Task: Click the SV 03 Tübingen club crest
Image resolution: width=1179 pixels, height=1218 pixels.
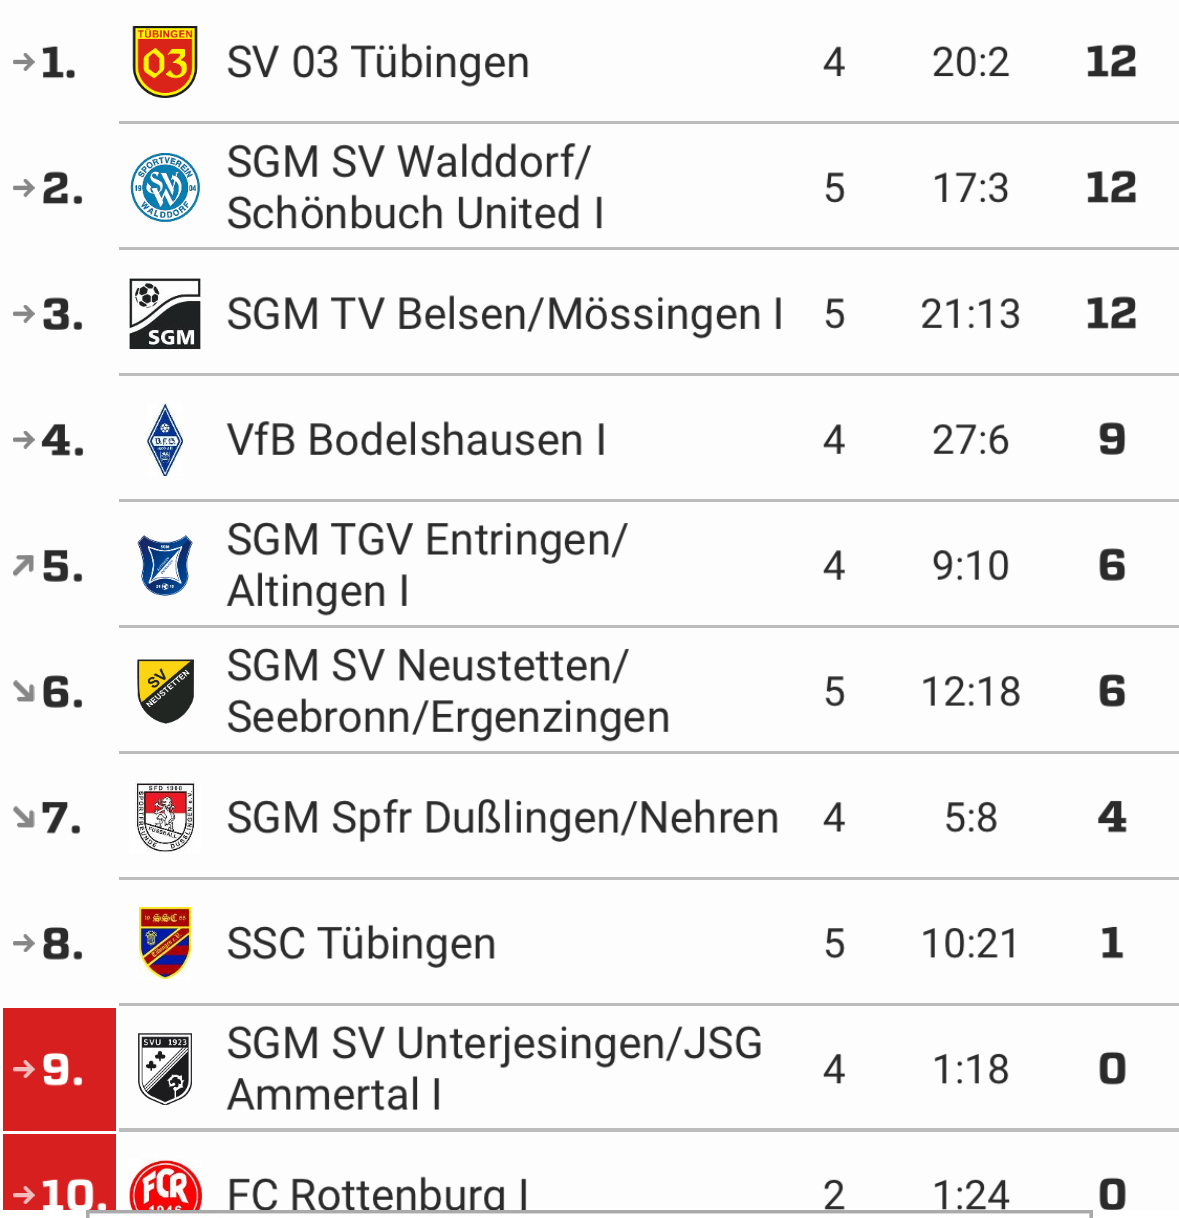Action: tap(165, 62)
